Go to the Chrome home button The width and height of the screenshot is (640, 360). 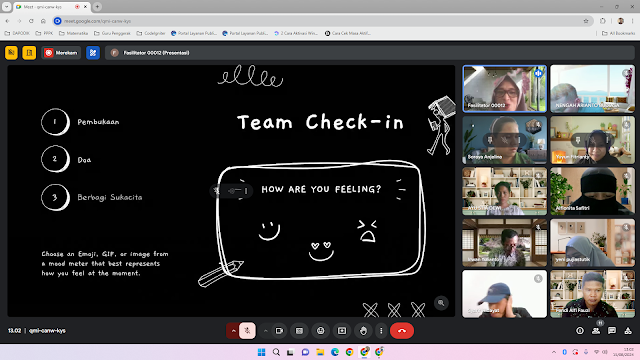tap(43, 21)
